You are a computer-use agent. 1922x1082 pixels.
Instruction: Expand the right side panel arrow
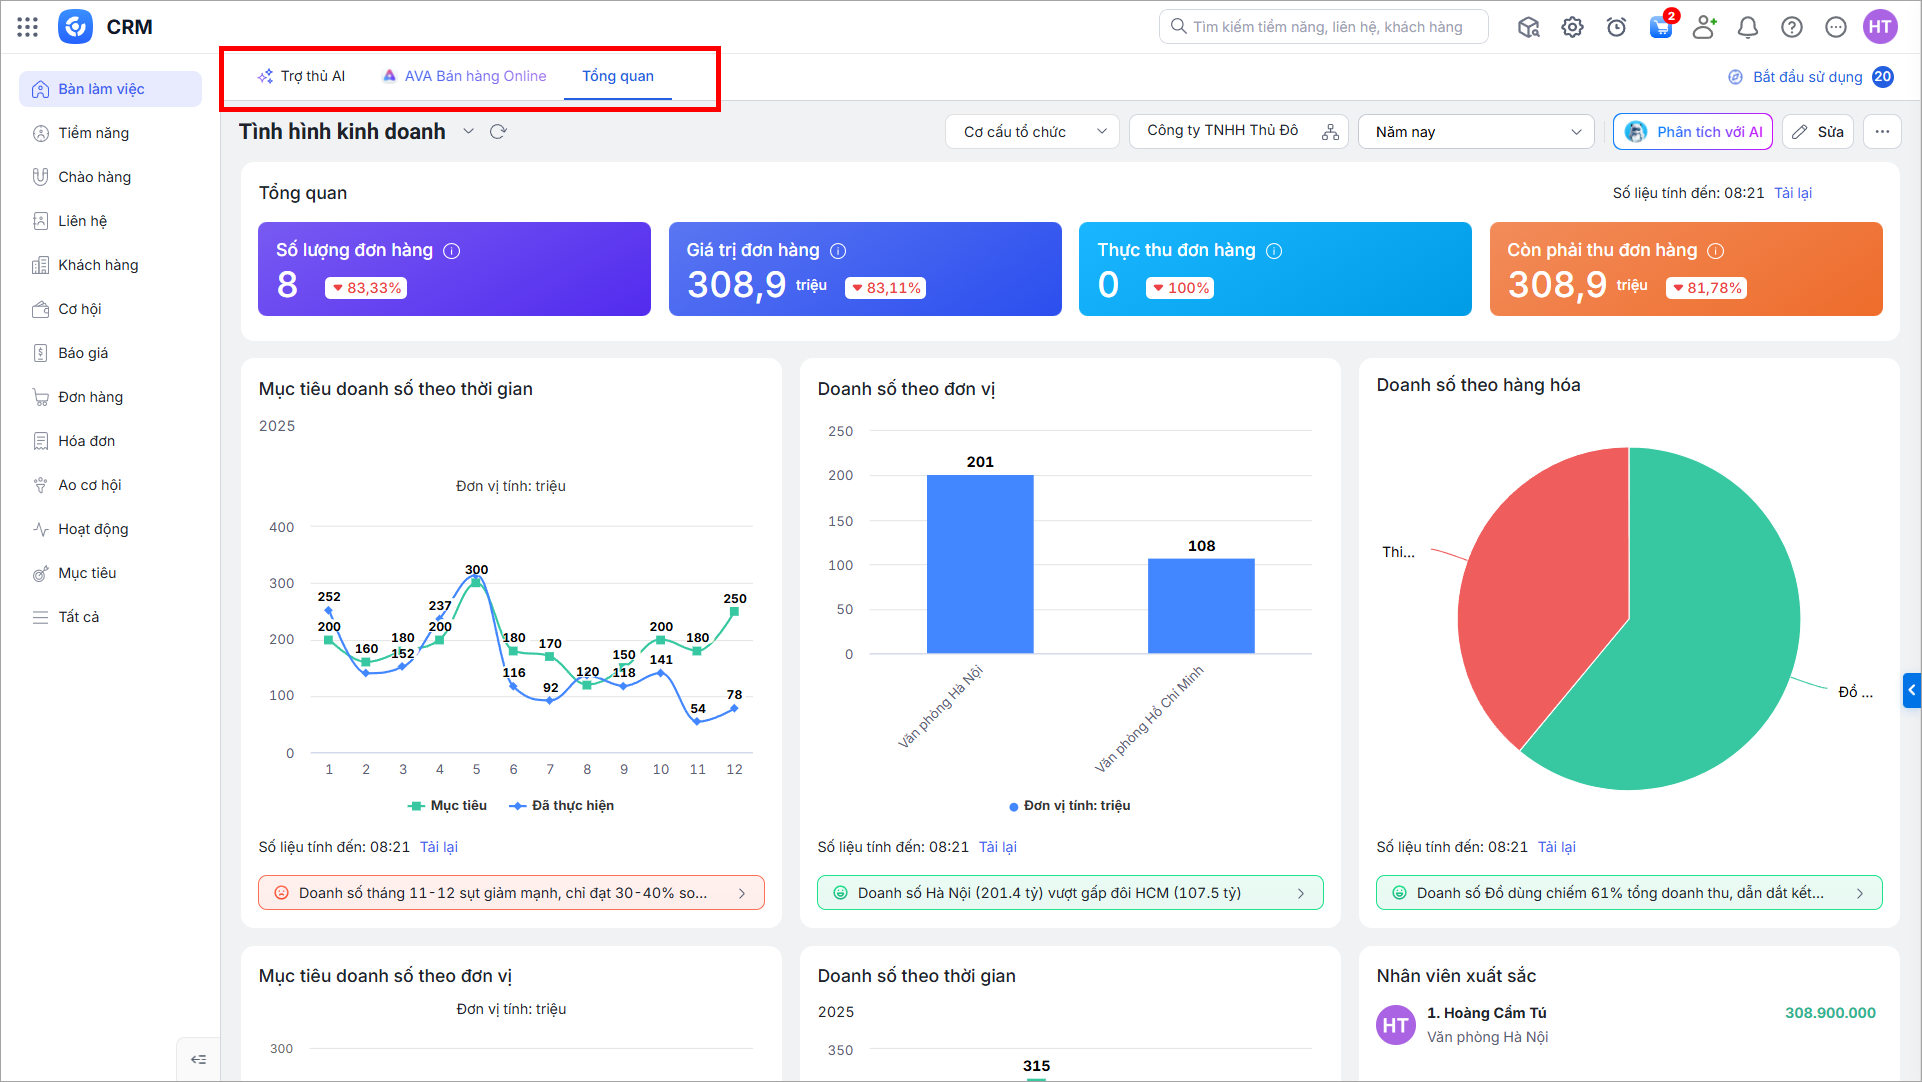tap(1911, 690)
